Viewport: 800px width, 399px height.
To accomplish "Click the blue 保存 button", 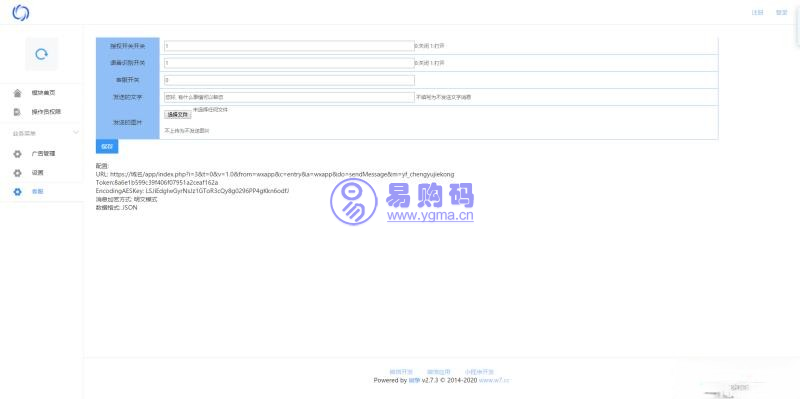I will (107, 146).
